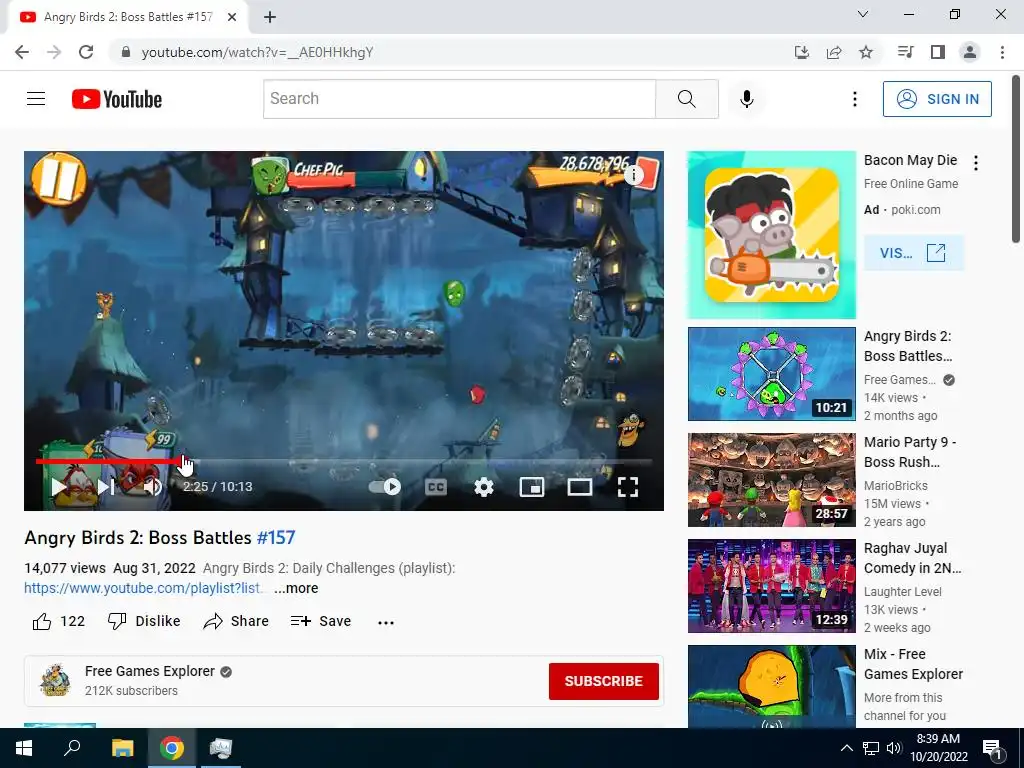The height and width of the screenshot is (768, 1024).
Task: Close the Angry Birds 2 tab
Action: (232, 18)
